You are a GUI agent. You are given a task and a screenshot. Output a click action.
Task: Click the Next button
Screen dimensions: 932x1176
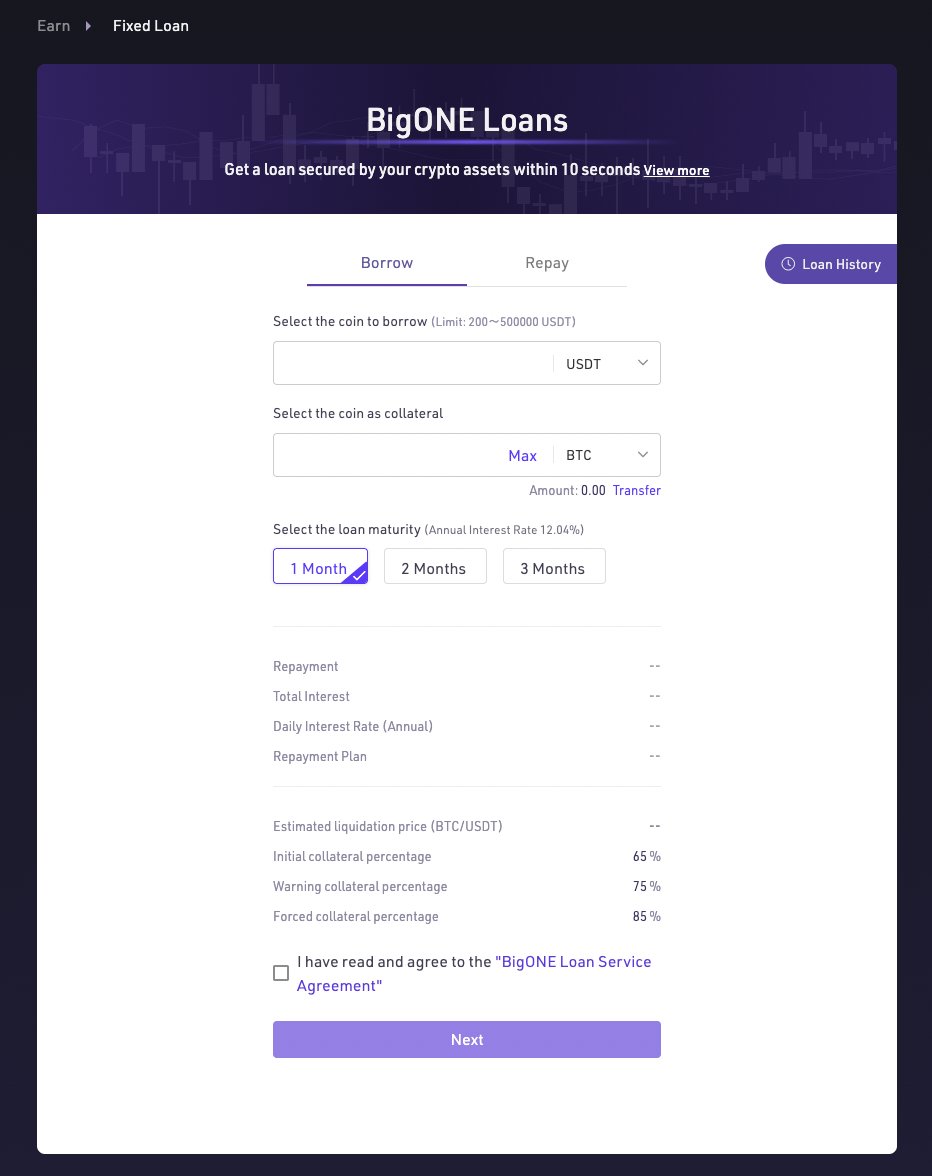pyautogui.click(x=466, y=1040)
